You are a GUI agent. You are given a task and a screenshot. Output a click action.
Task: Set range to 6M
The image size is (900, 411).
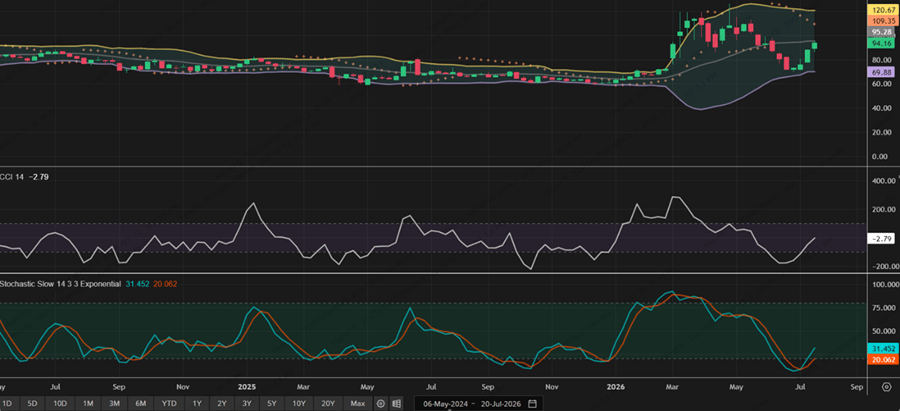(x=141, y=404)
